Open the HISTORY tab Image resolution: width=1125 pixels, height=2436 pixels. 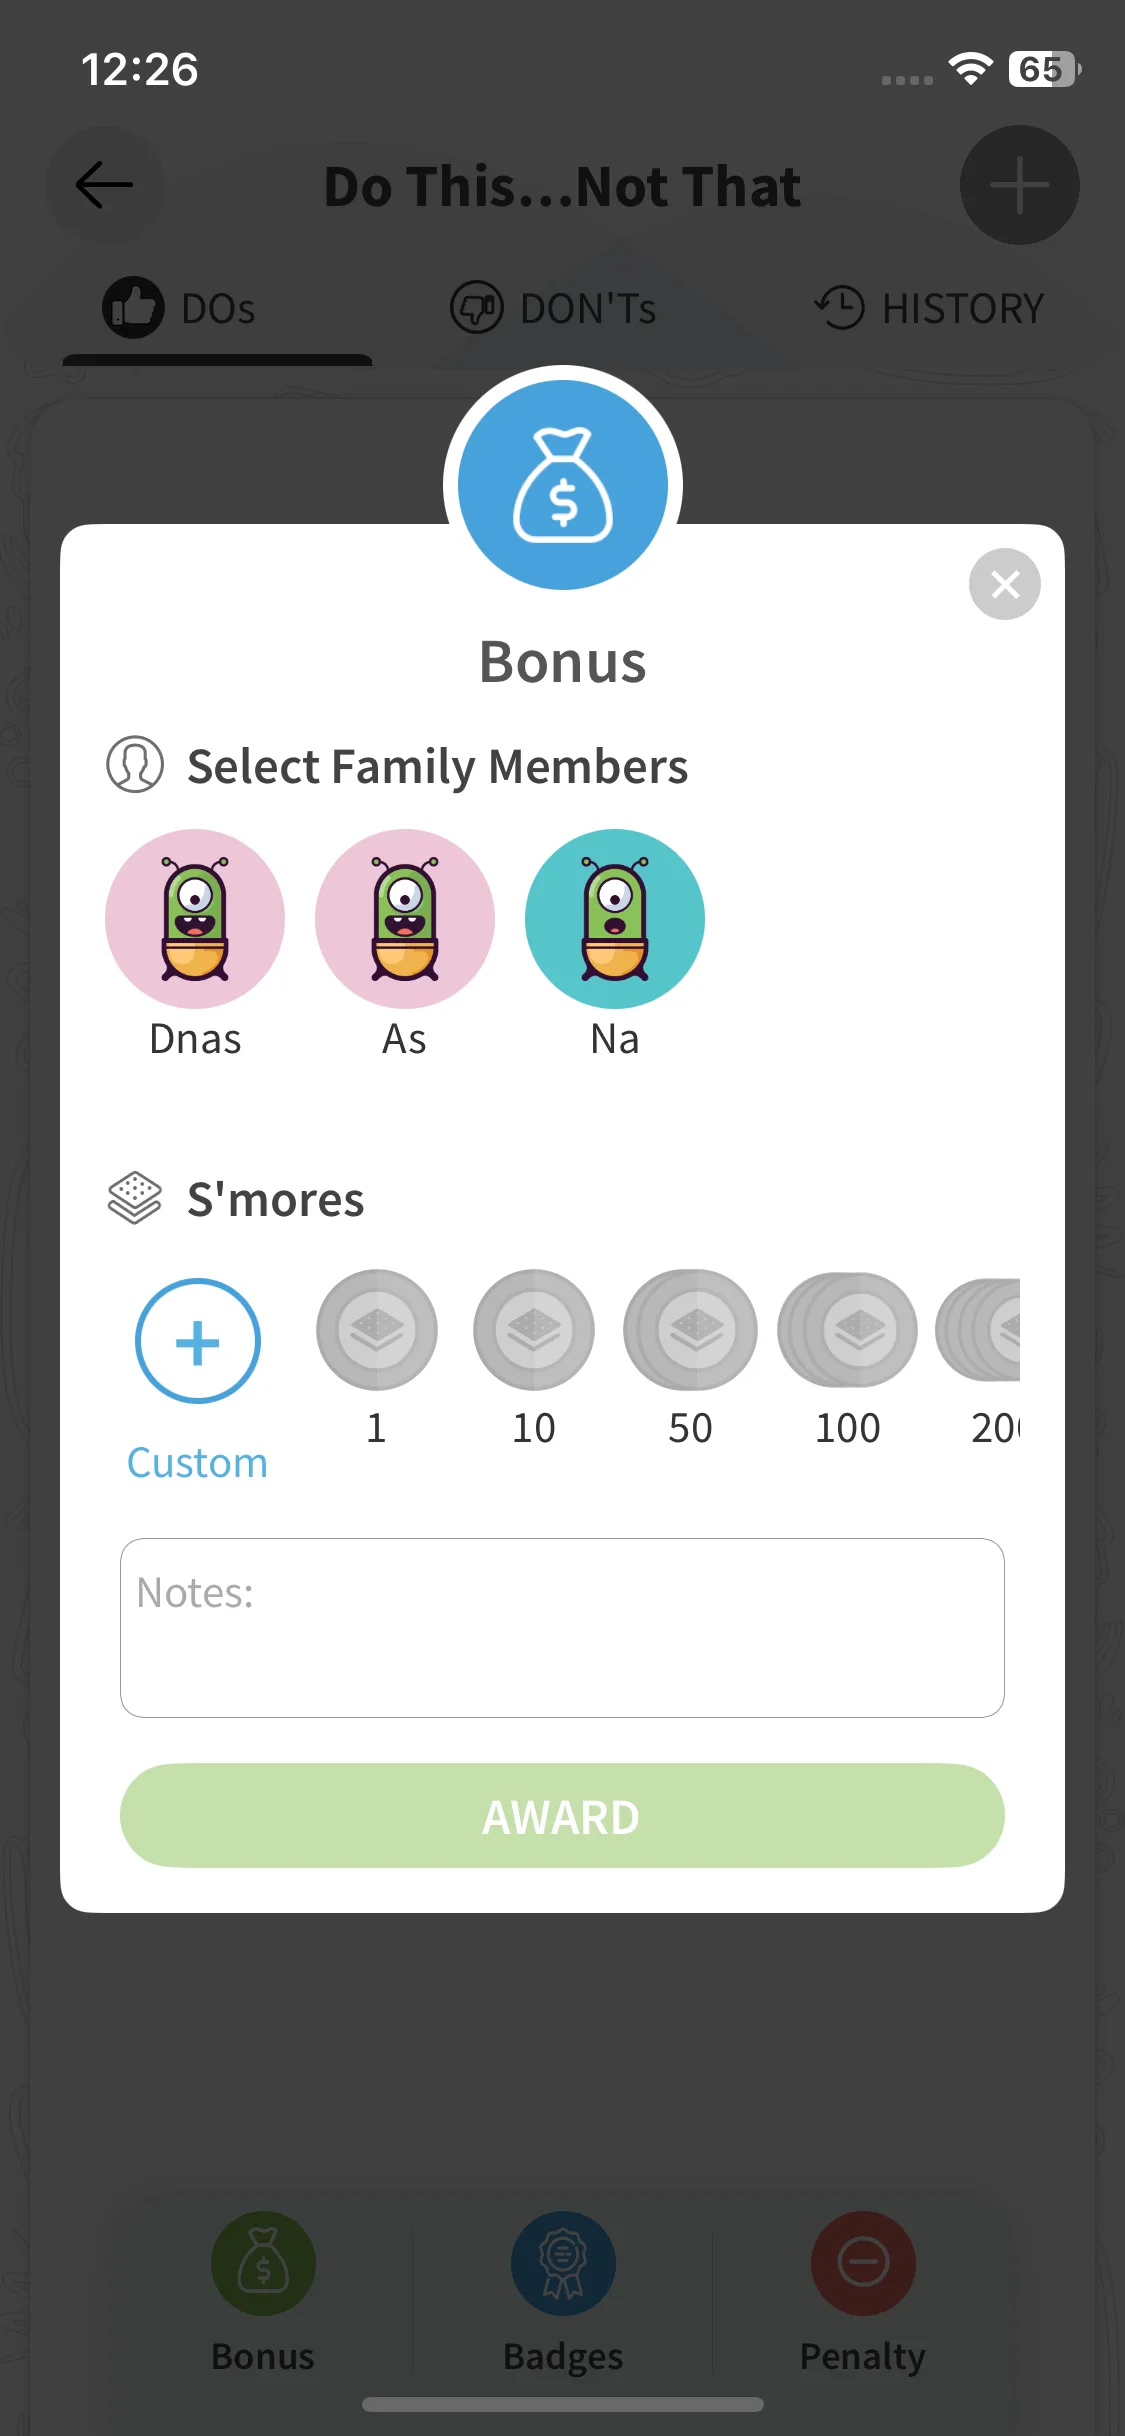point(929,308)
